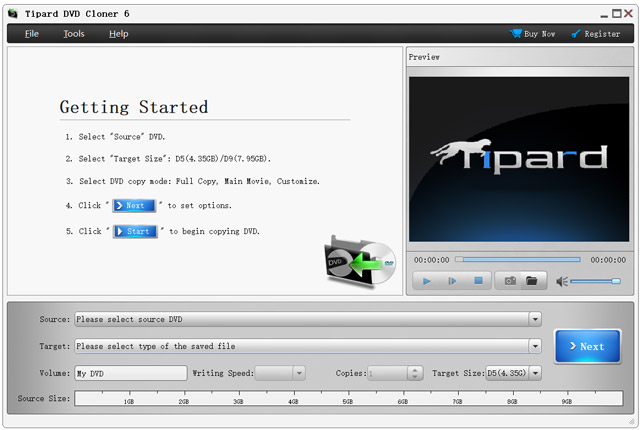This screenshot has height=430, width=640.
Task: Click the '5GB' mark on size scale
Action: pyautogui.click(x=348, y=401)
